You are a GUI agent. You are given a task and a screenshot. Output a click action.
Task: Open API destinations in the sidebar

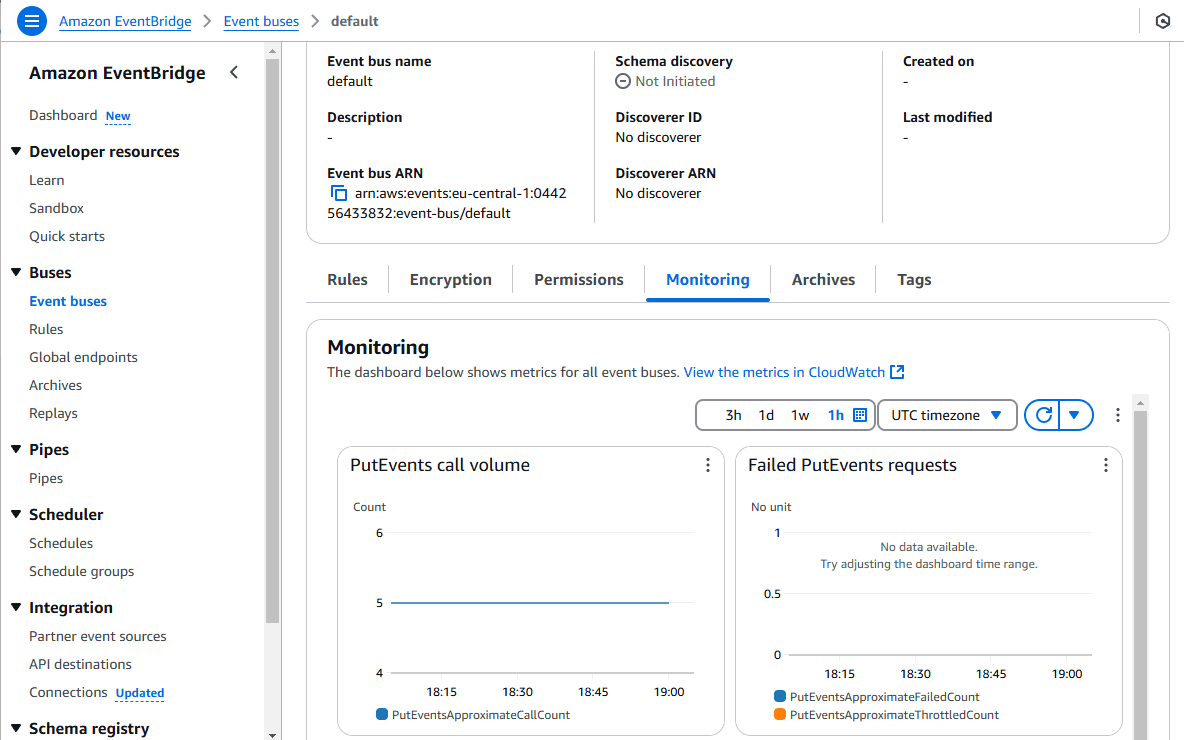(x=80, y=664)
